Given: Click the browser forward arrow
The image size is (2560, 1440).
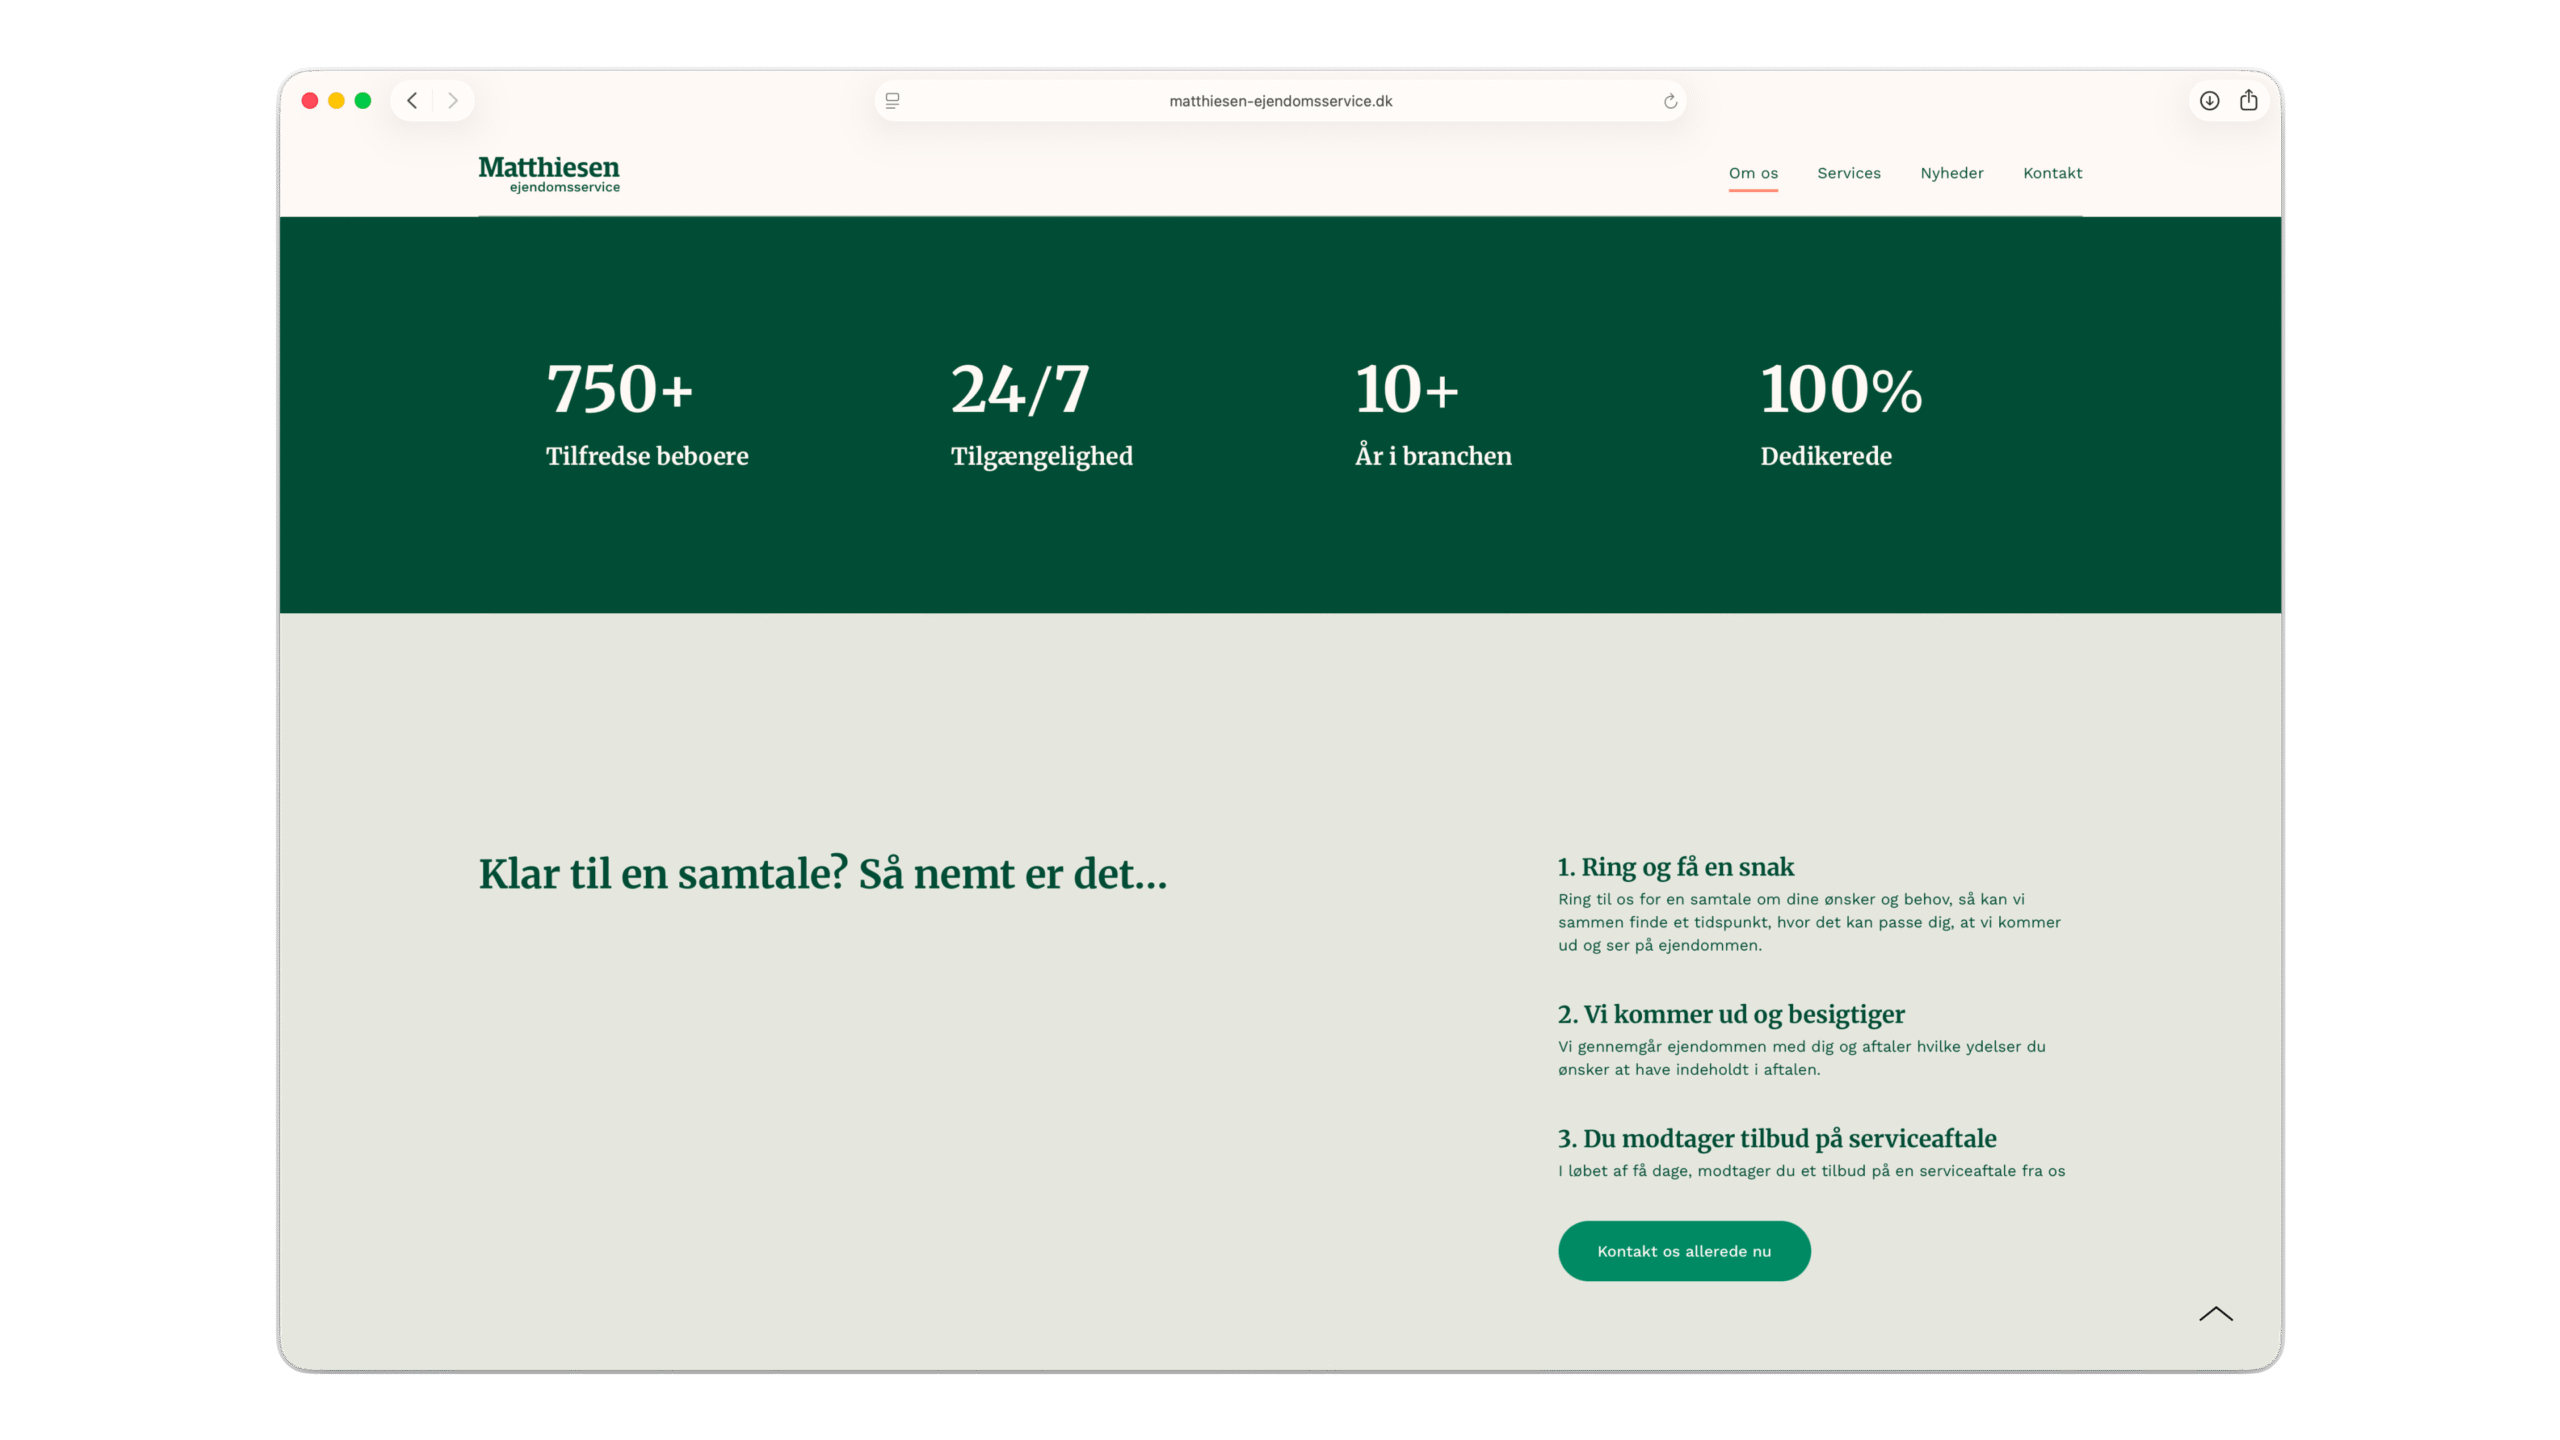Looking at the screenshot, I should coord(453,101).
